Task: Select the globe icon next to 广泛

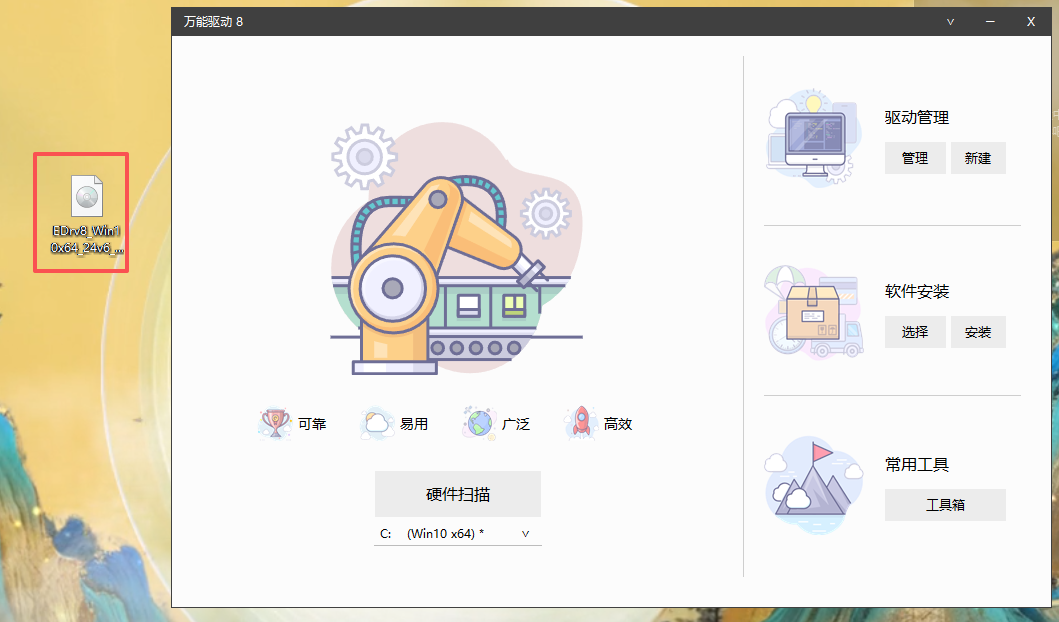Action: [478, 422]
